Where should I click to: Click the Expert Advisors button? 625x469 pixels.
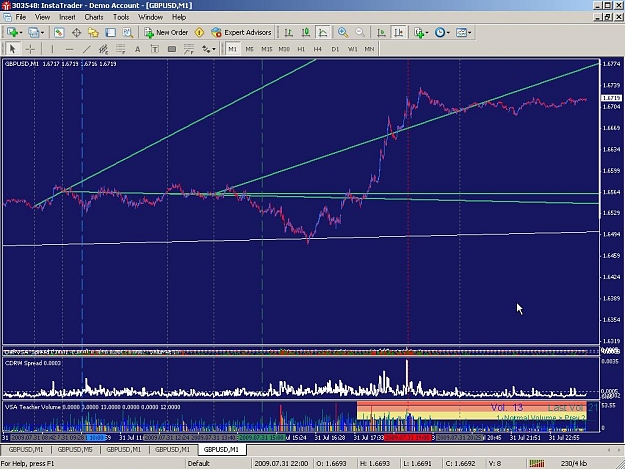pos(242,32)
